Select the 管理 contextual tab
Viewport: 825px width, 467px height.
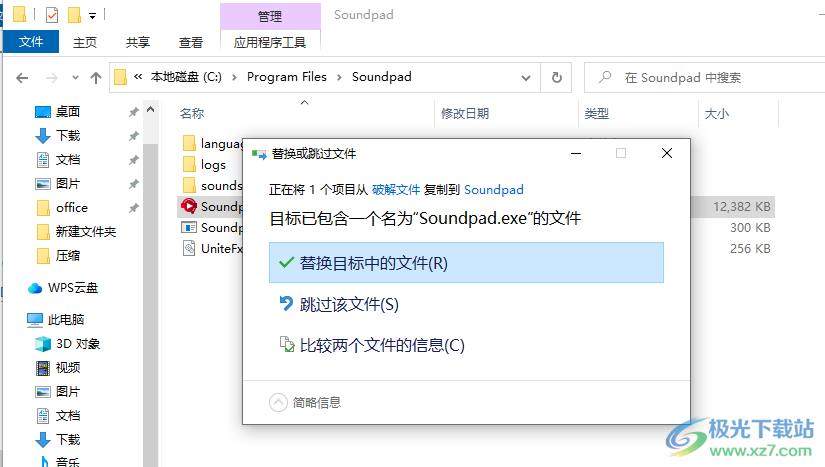click(270, 16)
